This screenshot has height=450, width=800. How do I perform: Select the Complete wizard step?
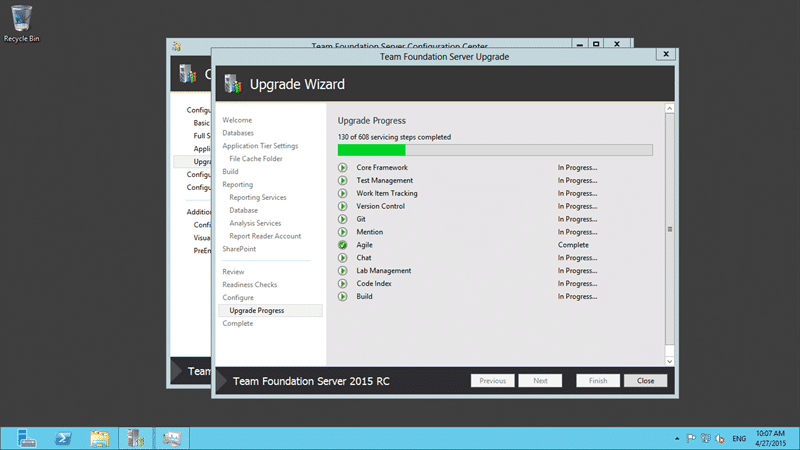tap(237, 323)
